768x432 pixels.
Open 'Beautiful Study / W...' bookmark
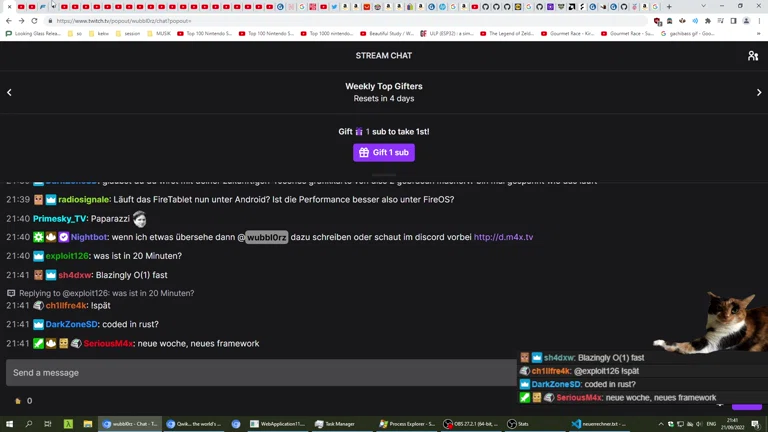[x=387, y=34]
